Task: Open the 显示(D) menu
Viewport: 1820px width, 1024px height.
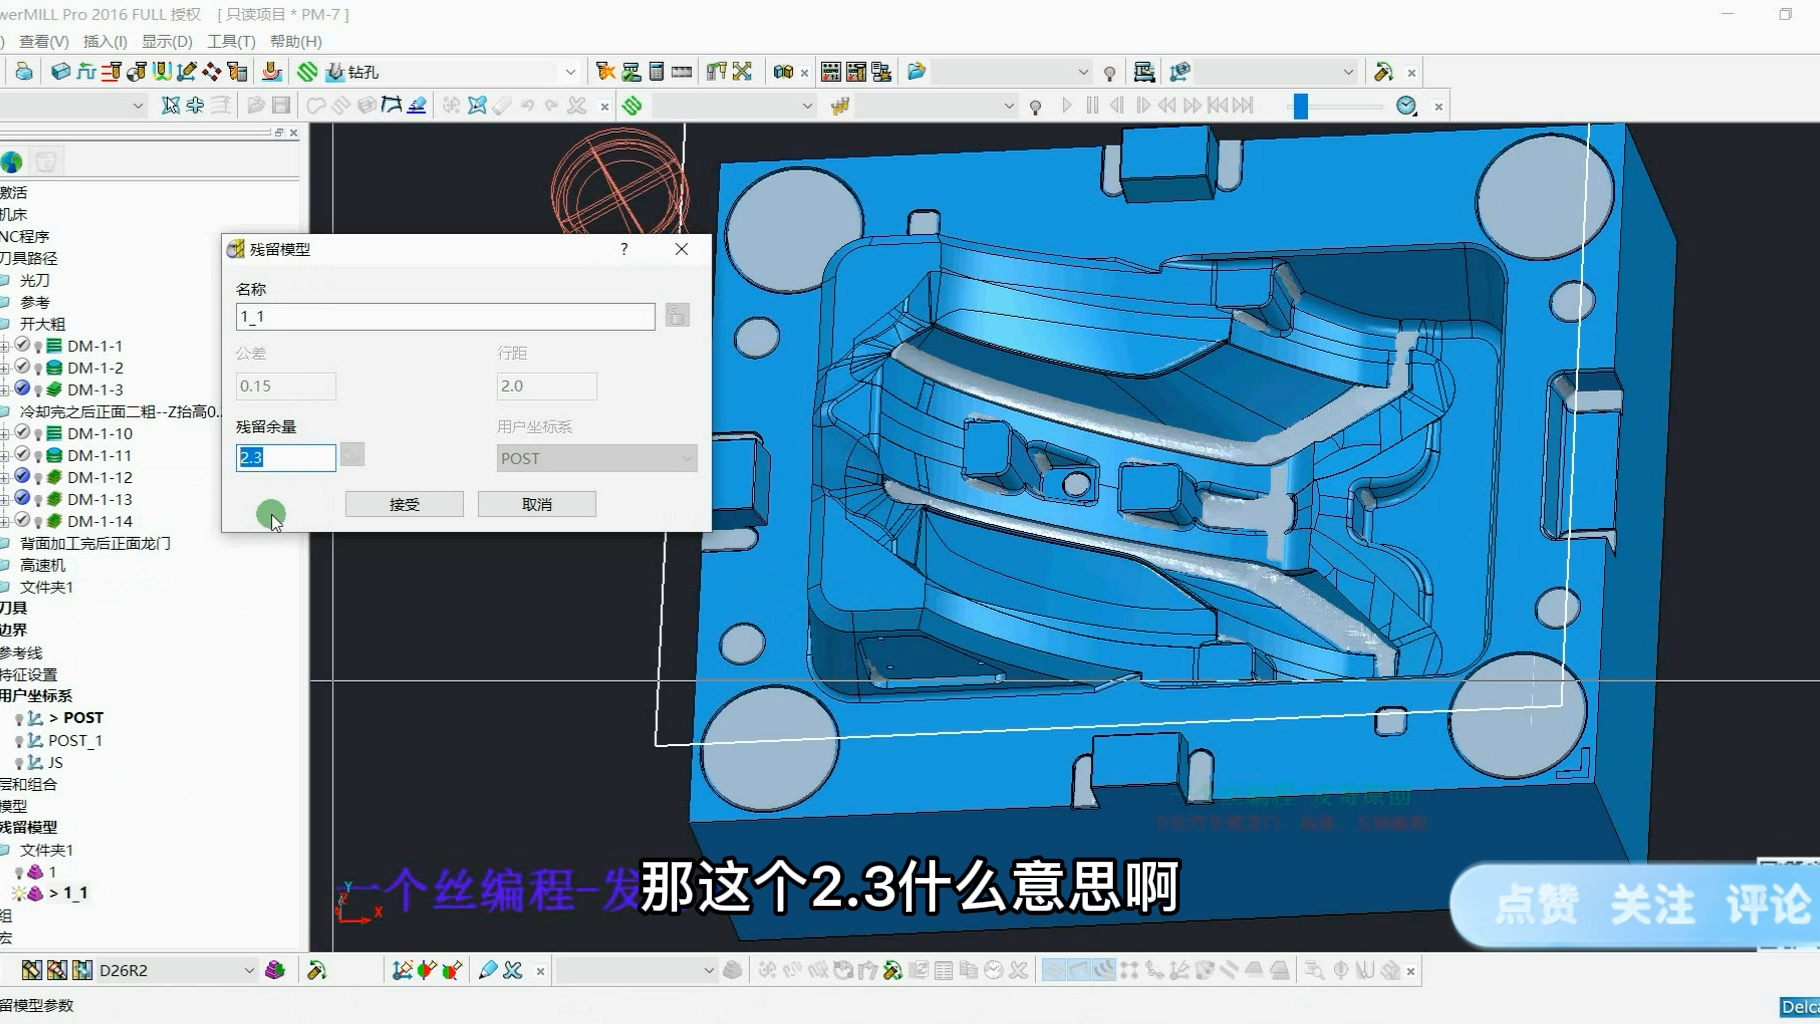Action: 167,41
